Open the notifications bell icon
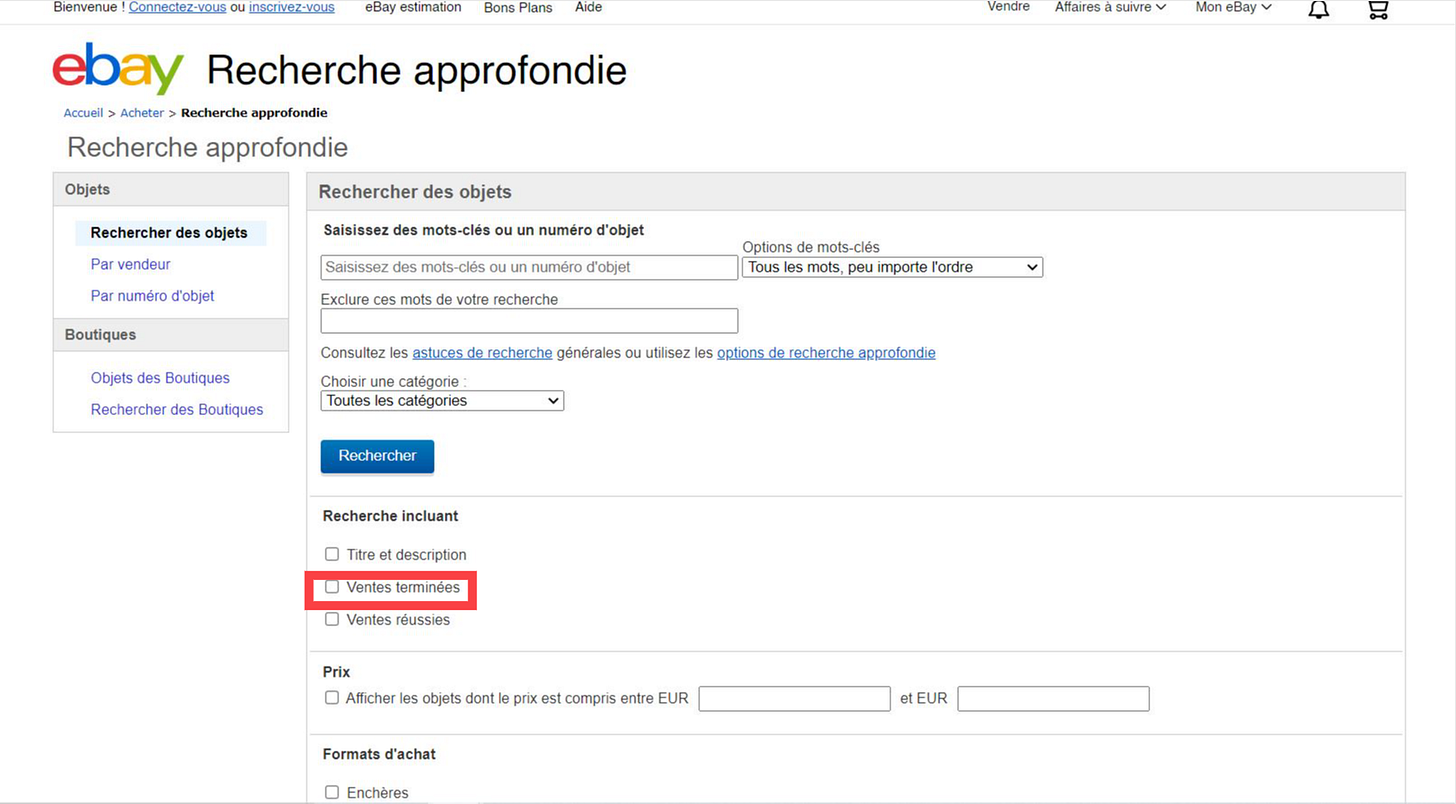The width and height of the screenshot is (1456, 804). point(1319,9)
